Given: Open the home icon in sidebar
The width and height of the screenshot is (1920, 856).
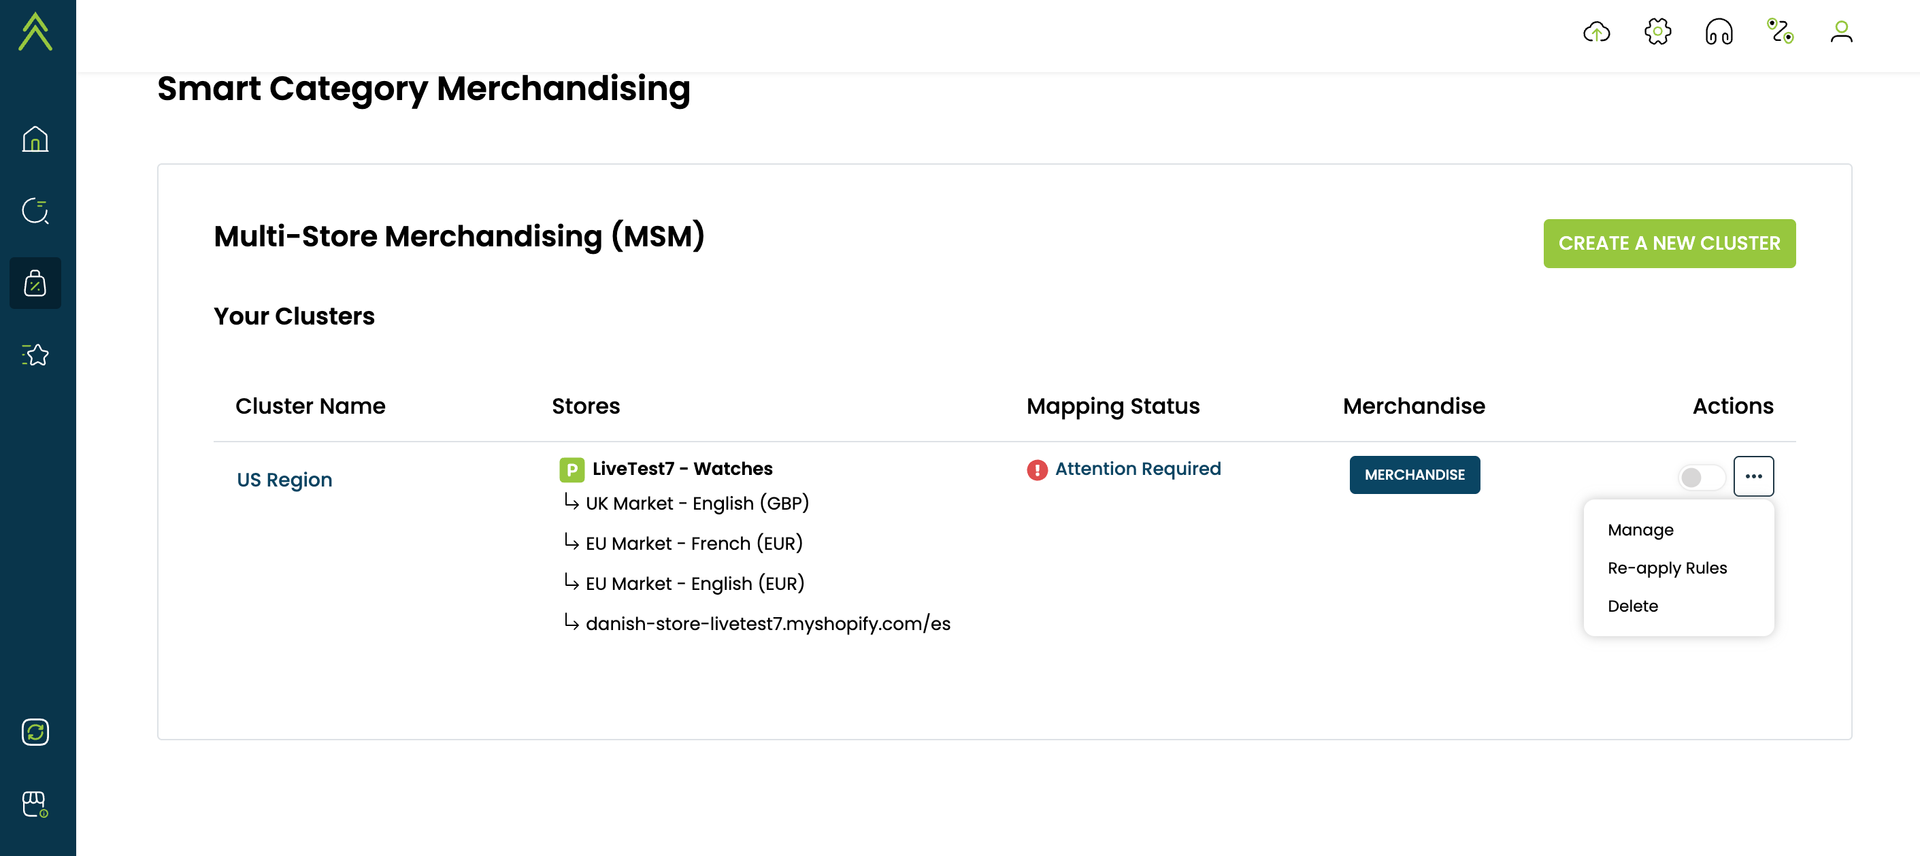Looking at the screenshot, I should click(35, 139).
